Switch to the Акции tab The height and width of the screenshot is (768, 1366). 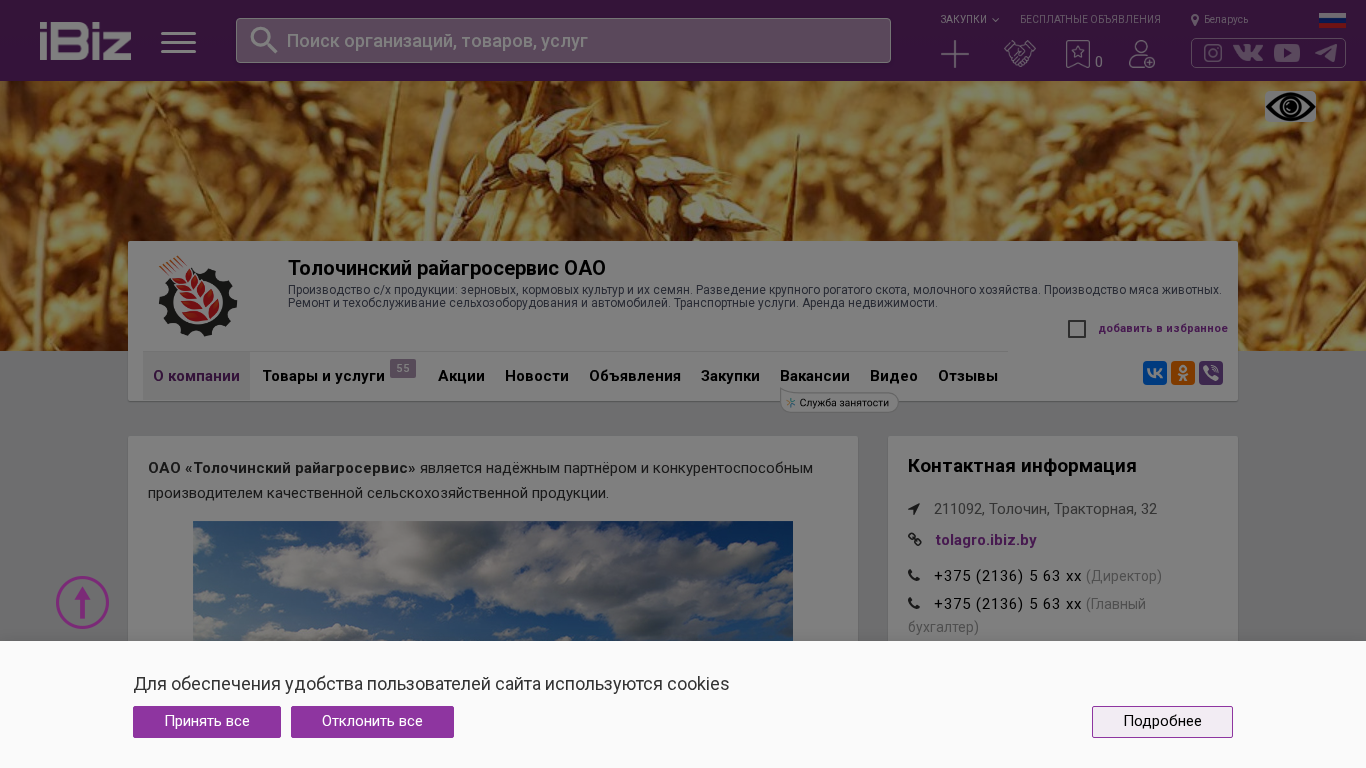click(461, 376)
